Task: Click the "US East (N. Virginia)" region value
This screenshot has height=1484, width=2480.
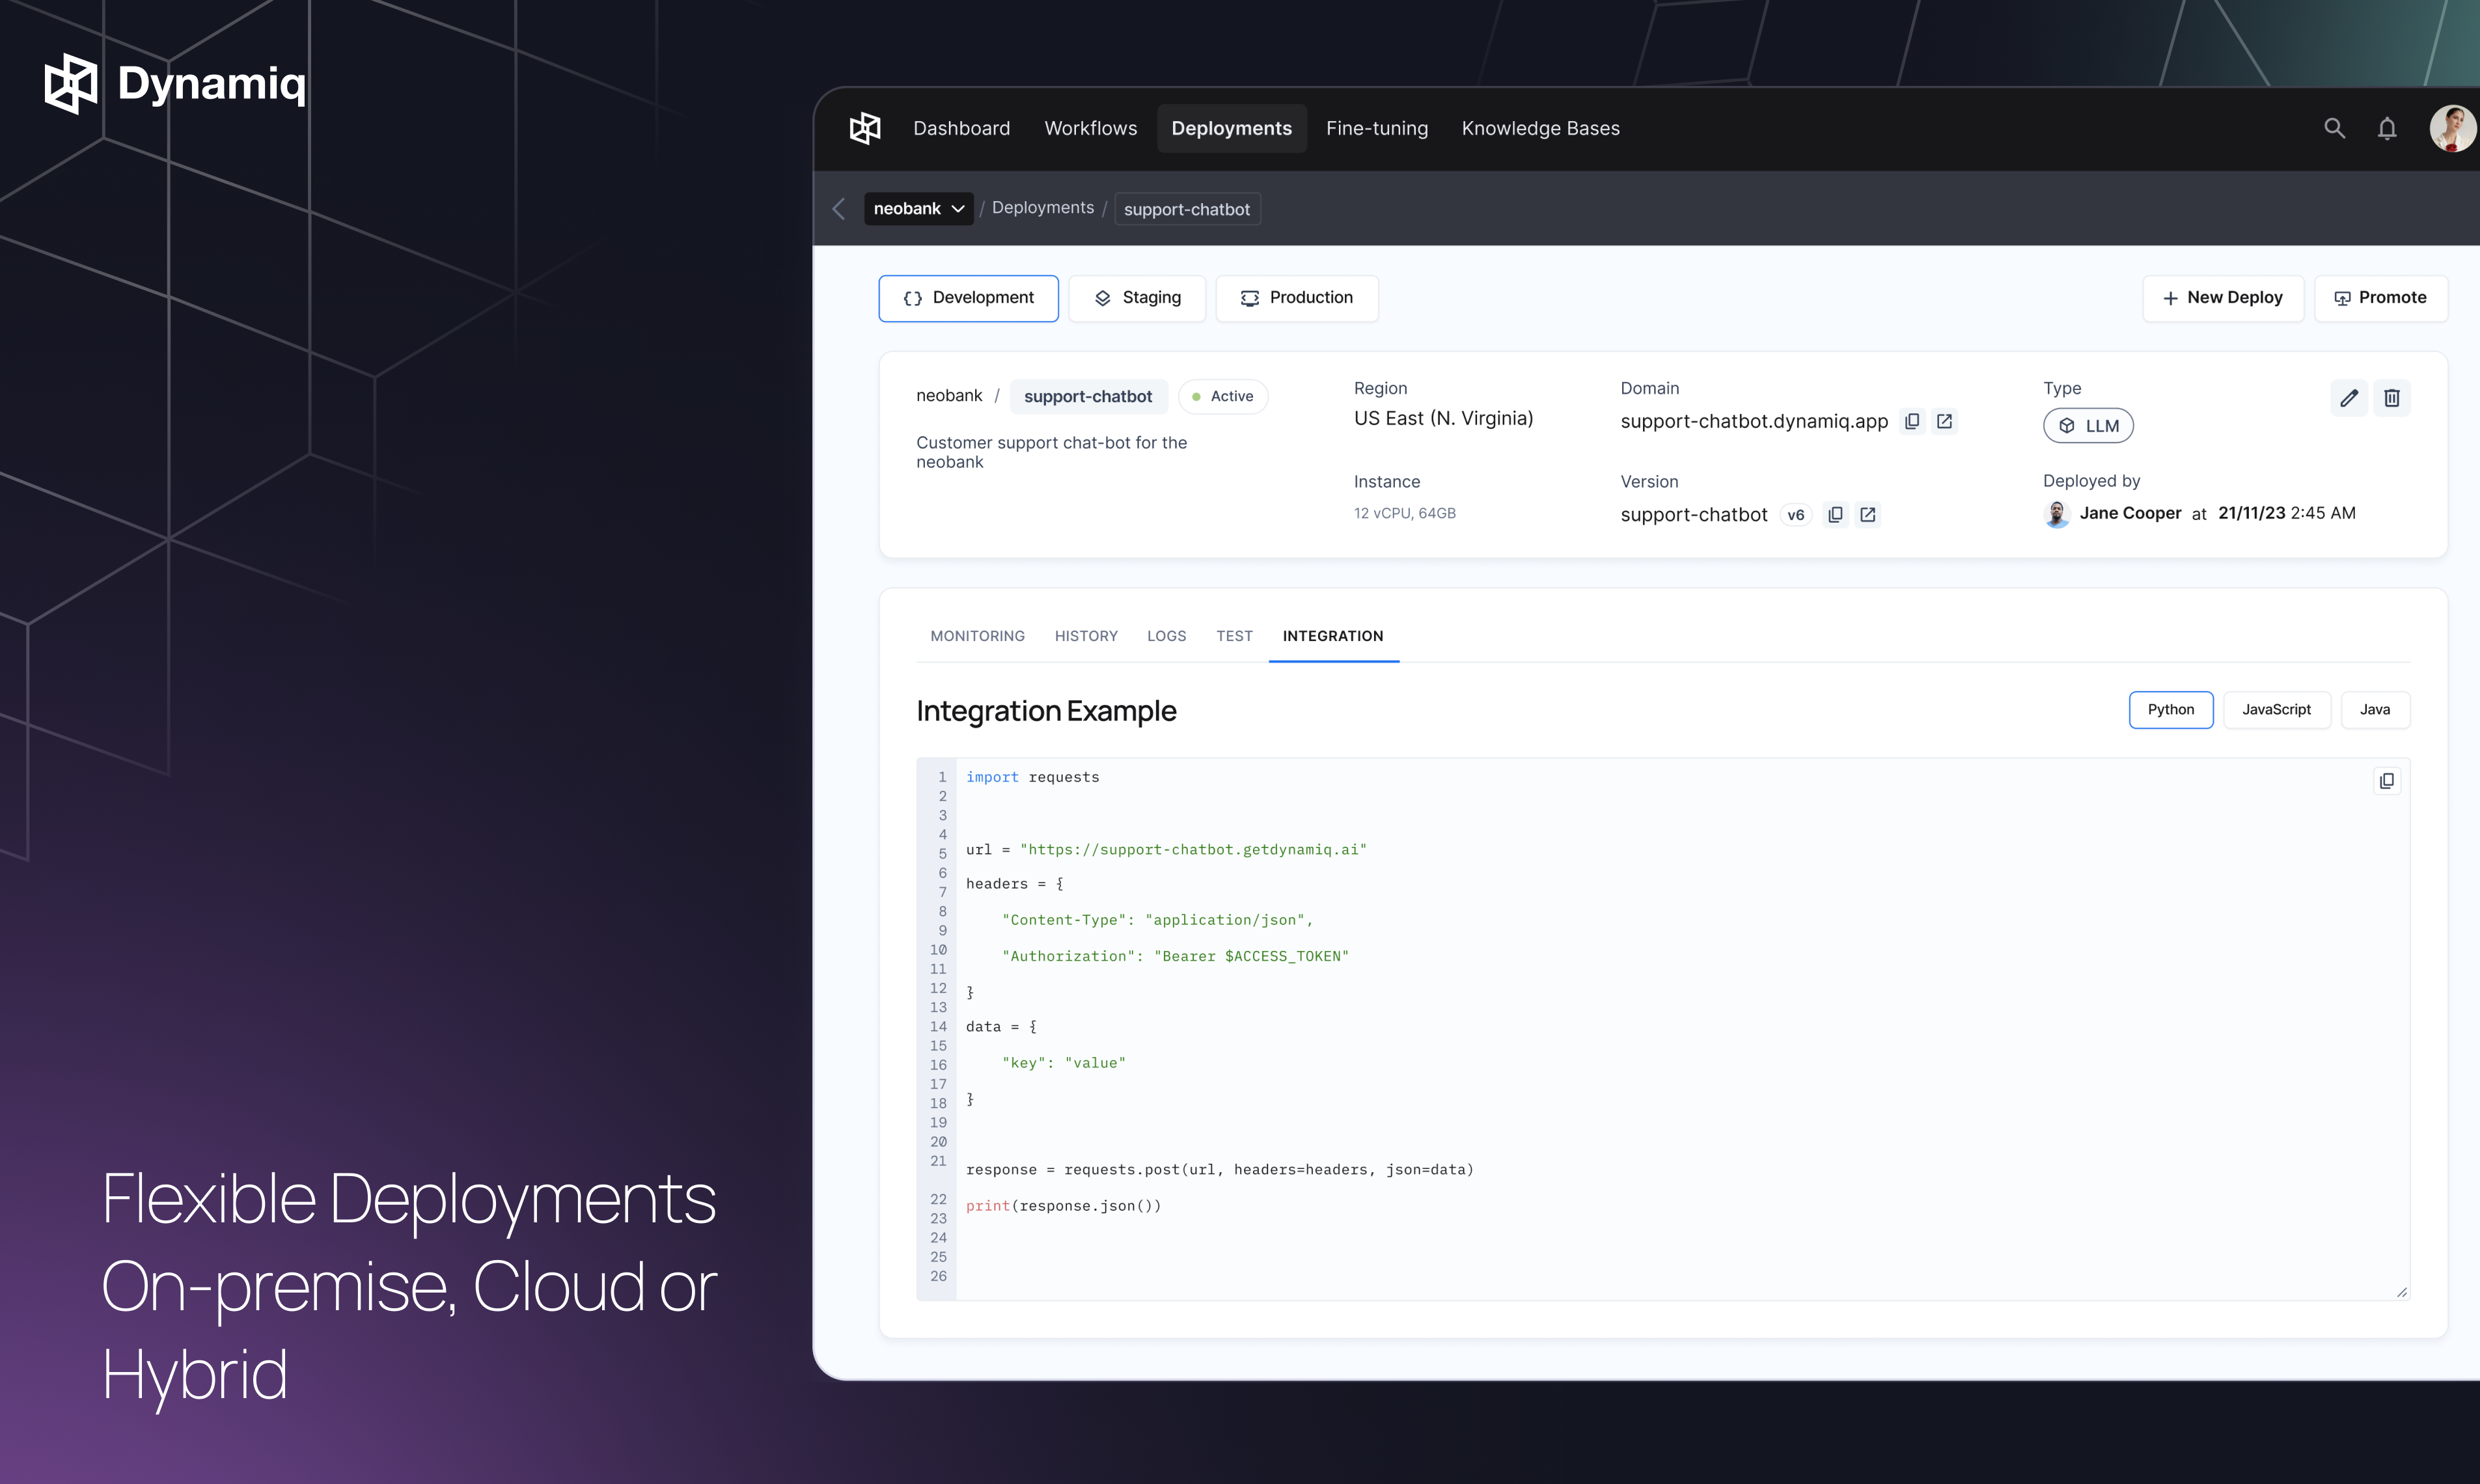Action: coord(1443,418)
